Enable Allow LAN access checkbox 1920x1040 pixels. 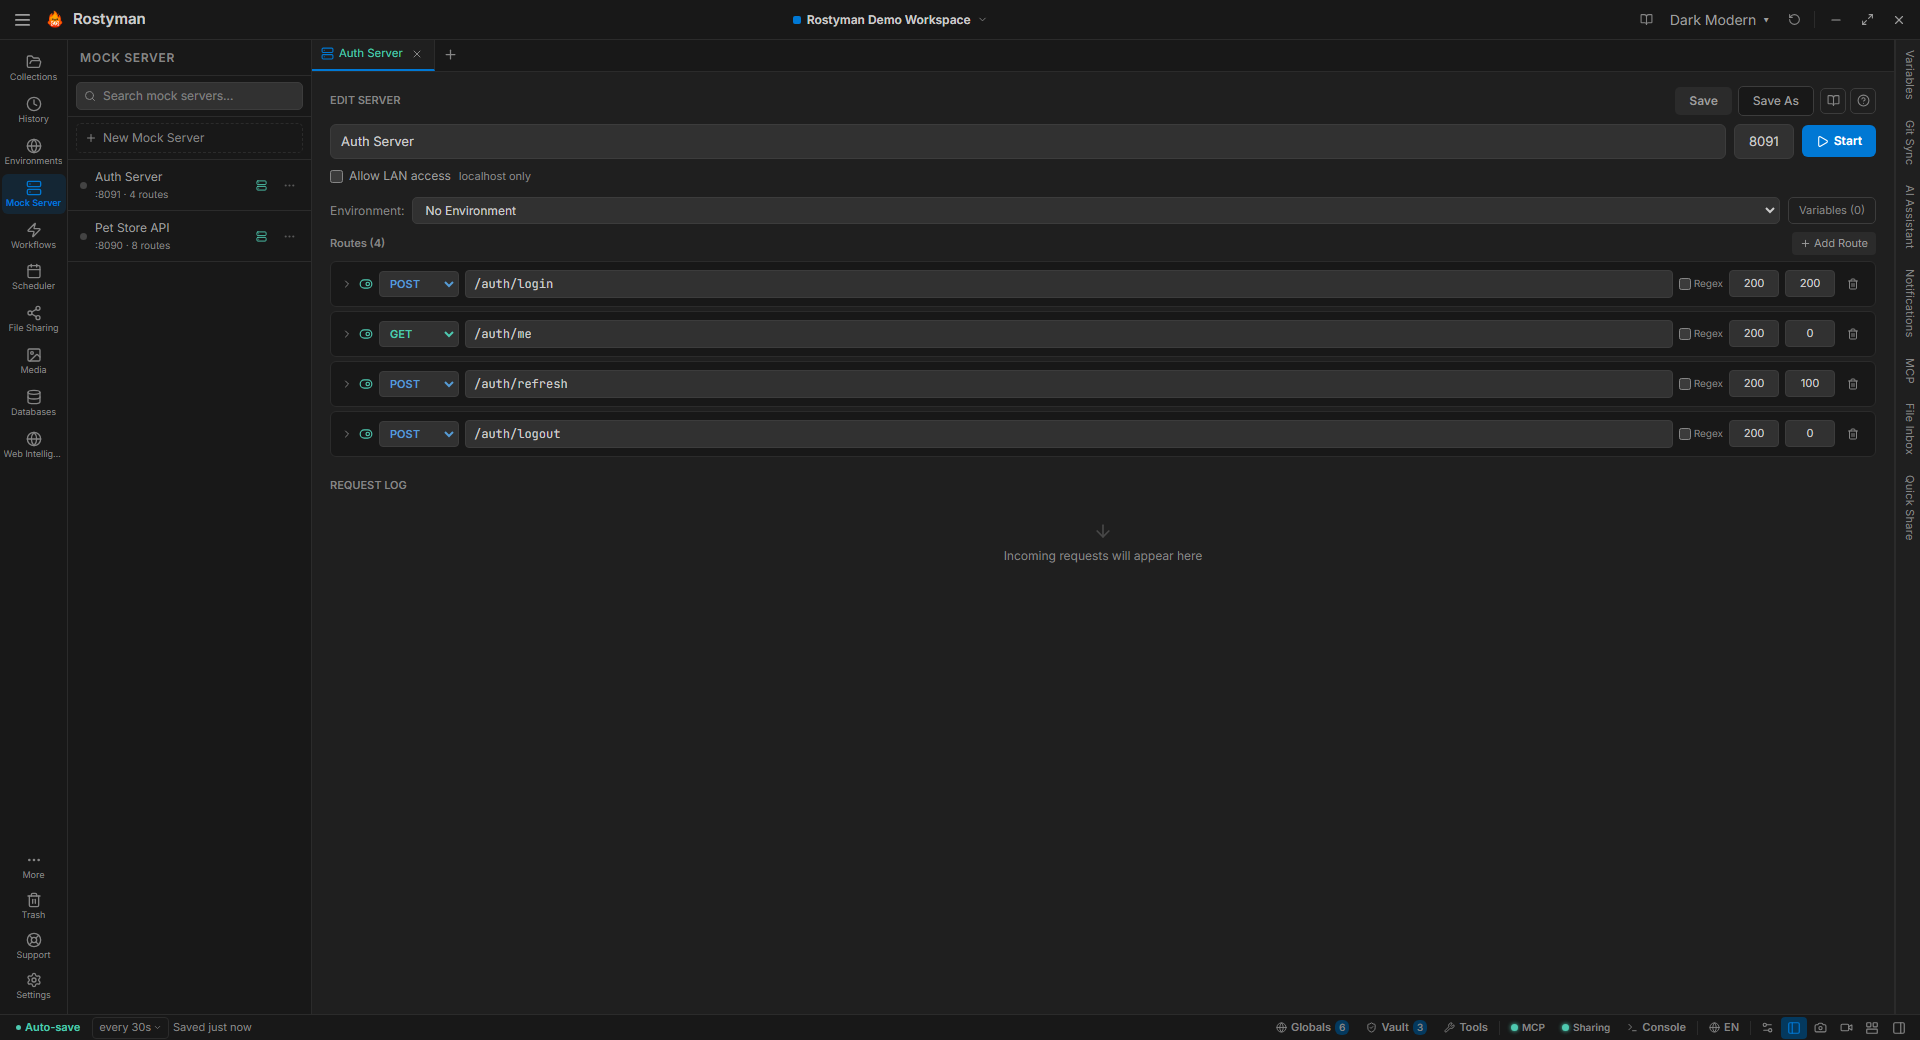(337, 176)
